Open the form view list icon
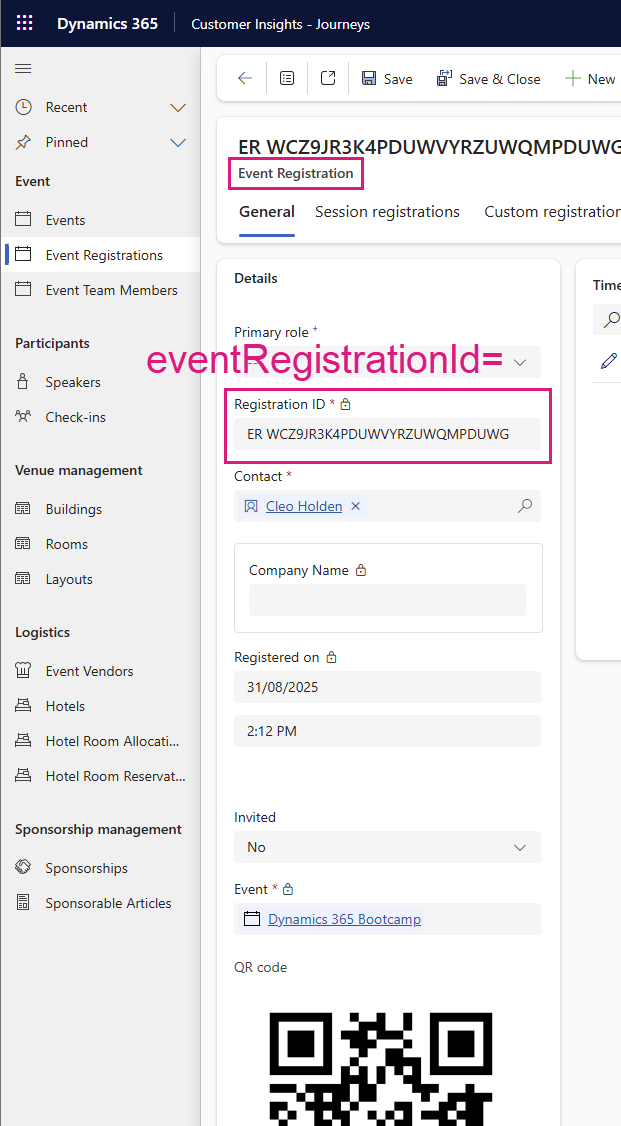This screenshot has height=1126, width=621. pos(286,79)
